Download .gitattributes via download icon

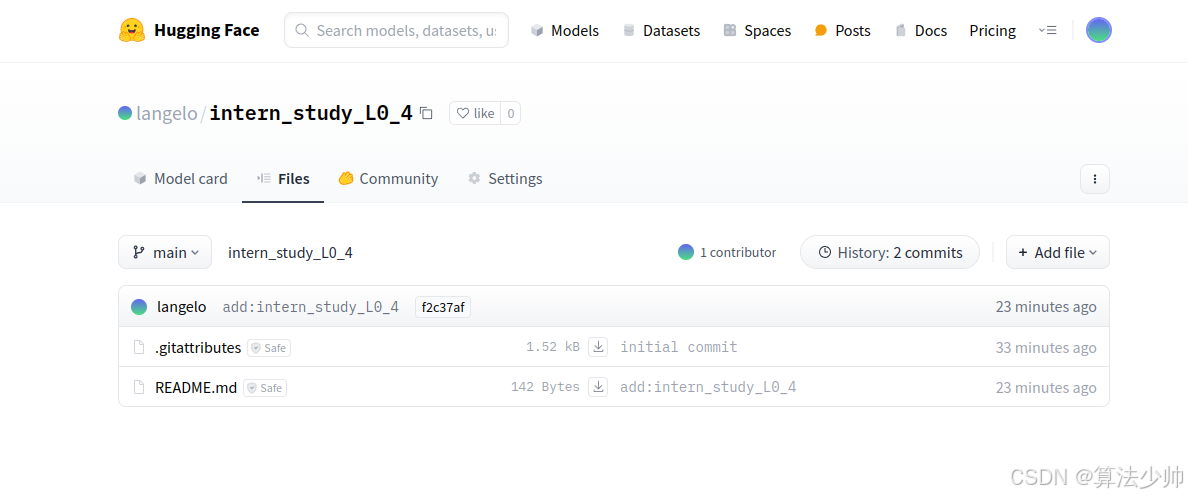coord(599,347)
